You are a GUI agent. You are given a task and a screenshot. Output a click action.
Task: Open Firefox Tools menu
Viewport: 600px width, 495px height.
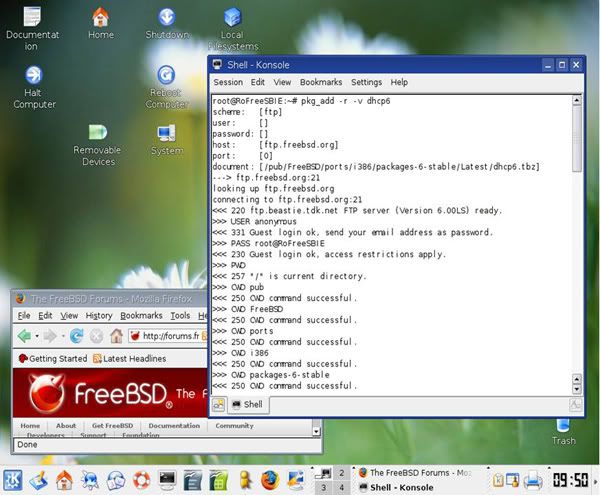[180, 316]
